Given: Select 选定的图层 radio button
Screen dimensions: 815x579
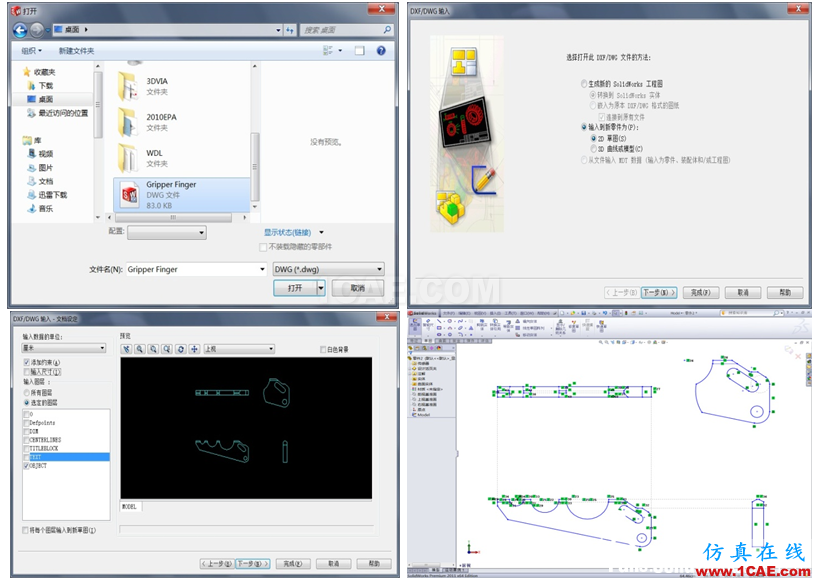Looking at the screenshot, I should pos(27,402).
